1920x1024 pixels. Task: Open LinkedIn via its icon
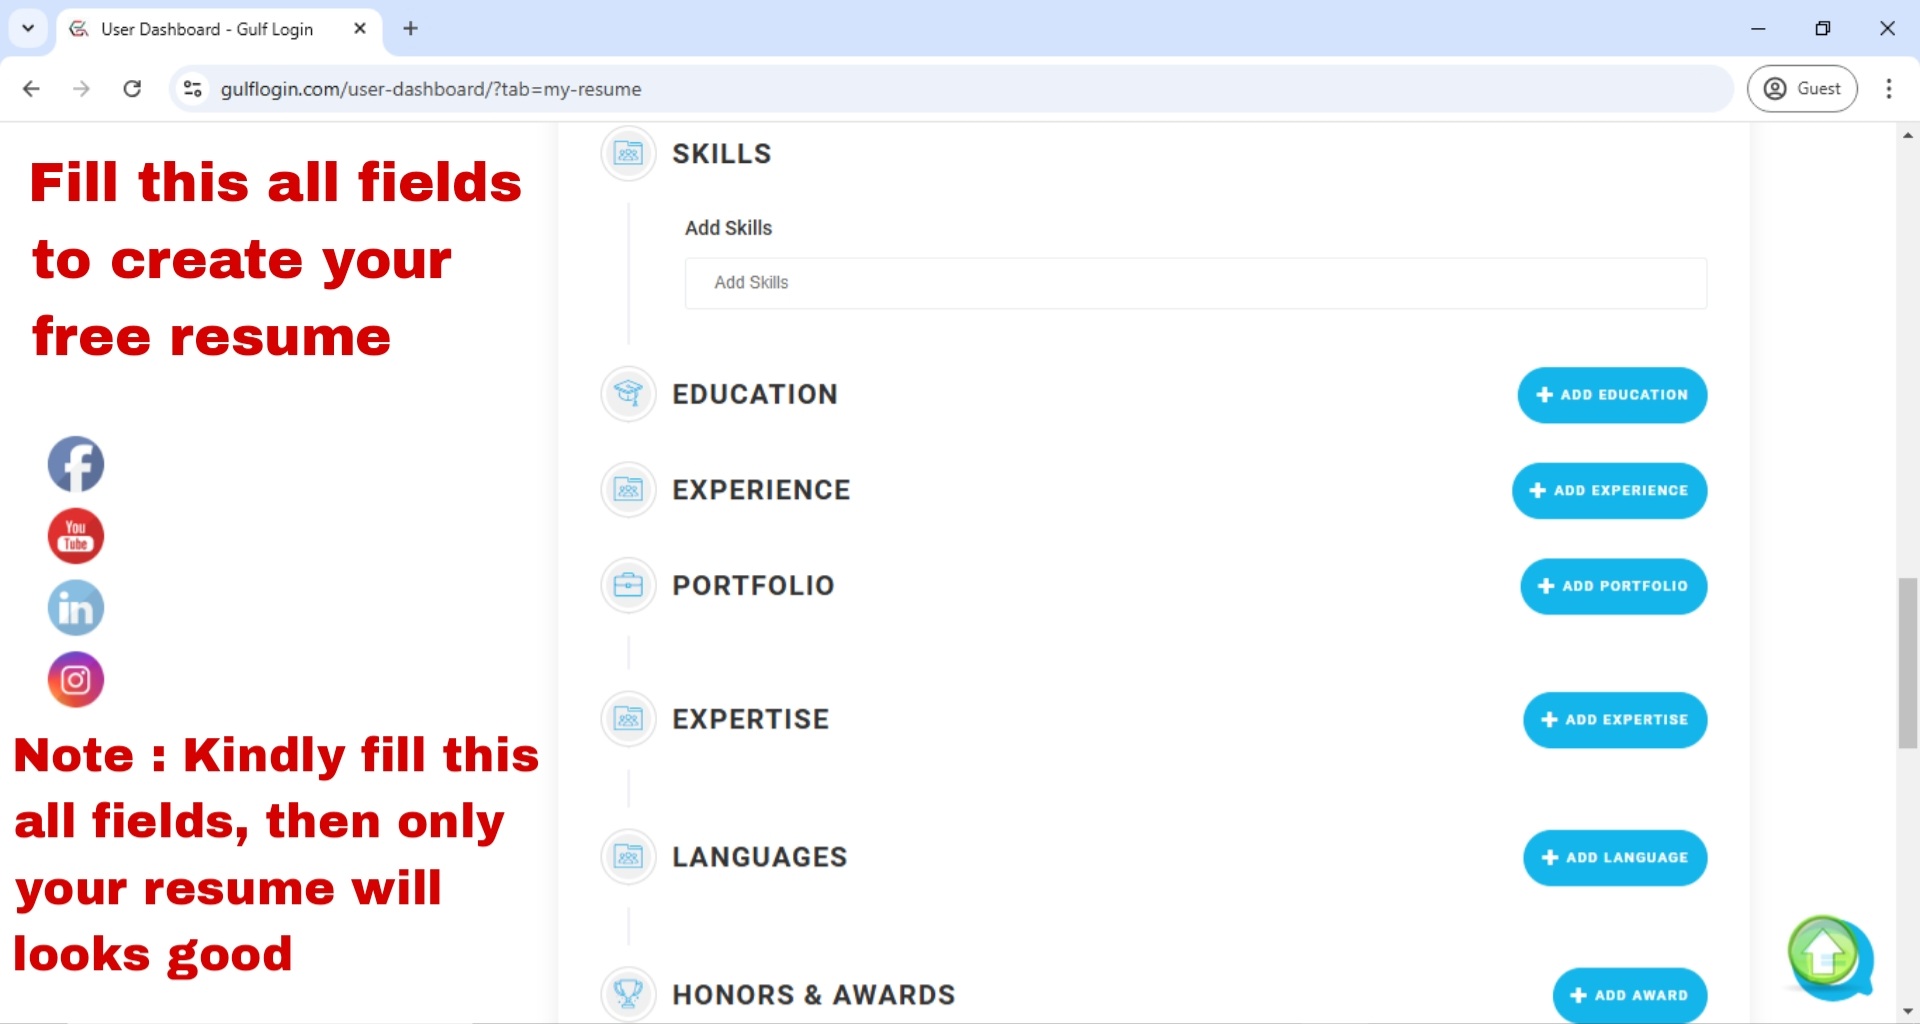[x=75, y=607]
